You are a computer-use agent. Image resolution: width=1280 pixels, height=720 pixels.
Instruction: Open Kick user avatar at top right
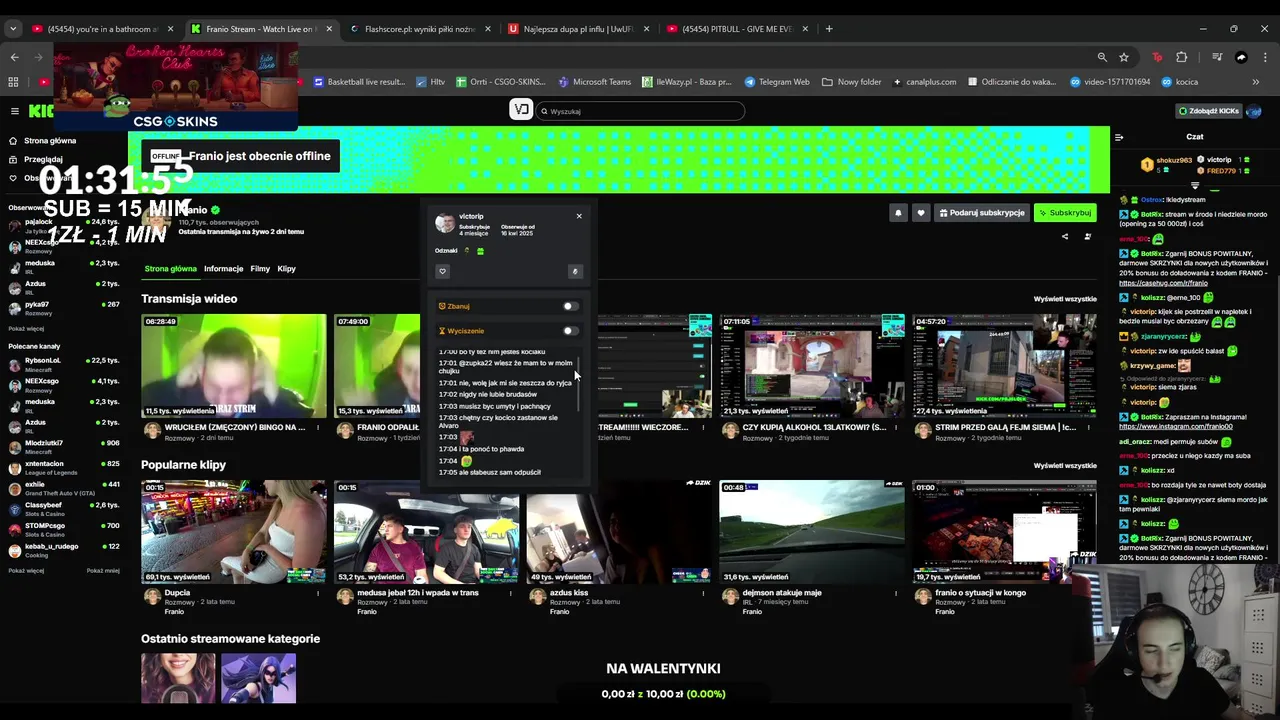(1254, 111)
